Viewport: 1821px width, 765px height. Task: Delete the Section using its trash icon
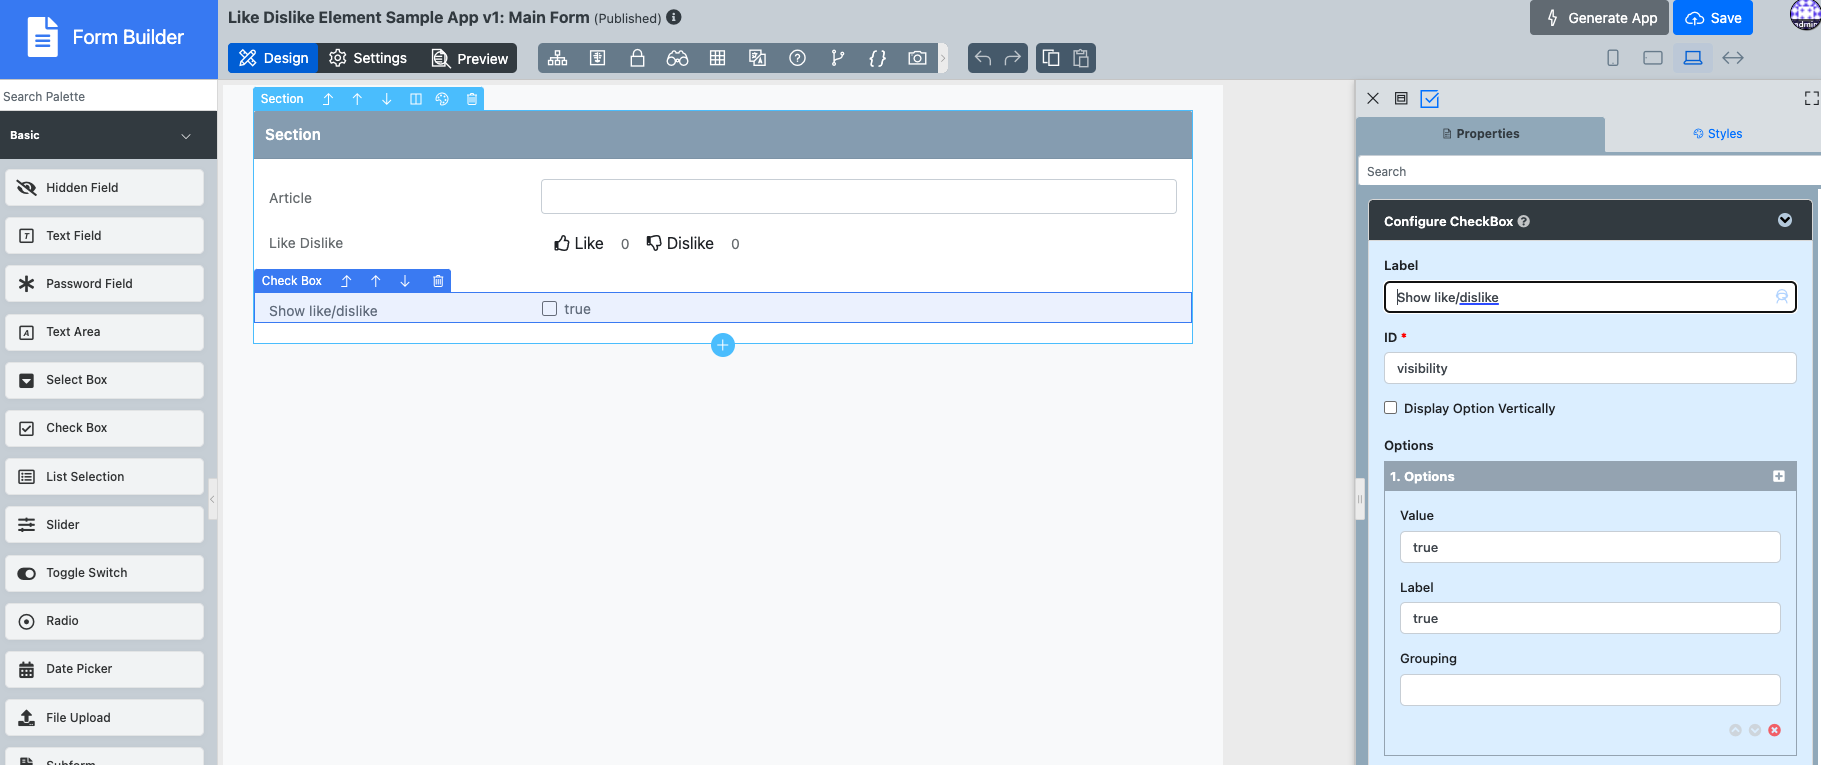[472, 99]
